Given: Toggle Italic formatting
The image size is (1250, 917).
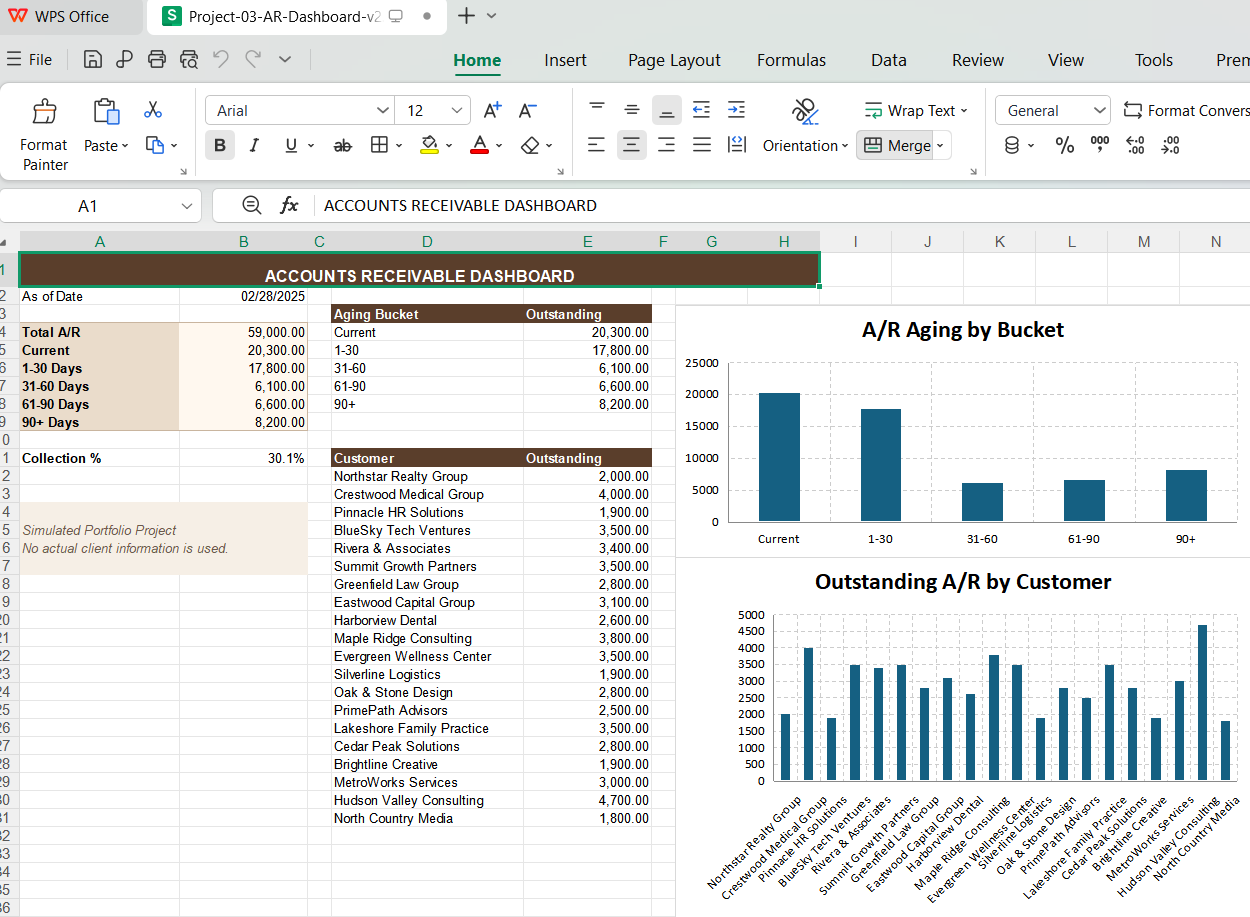Looking at the screenshot, I should [254, 145].
